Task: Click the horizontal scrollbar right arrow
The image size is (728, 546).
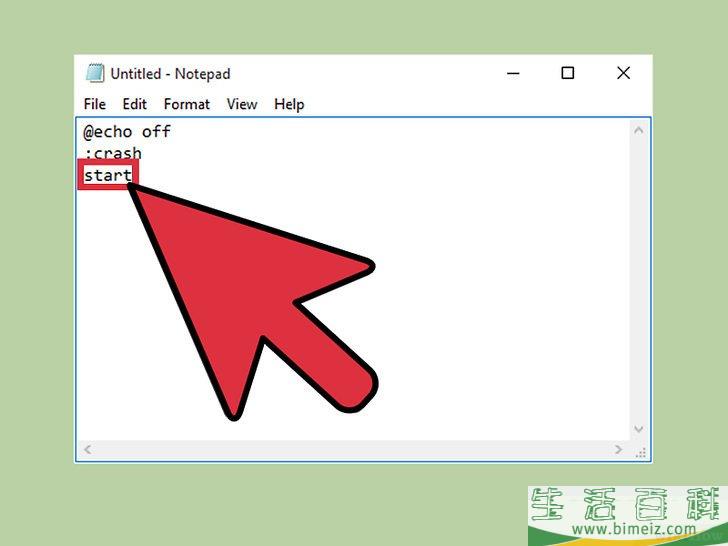Action: pyautogui.click(x=620, y=450)
